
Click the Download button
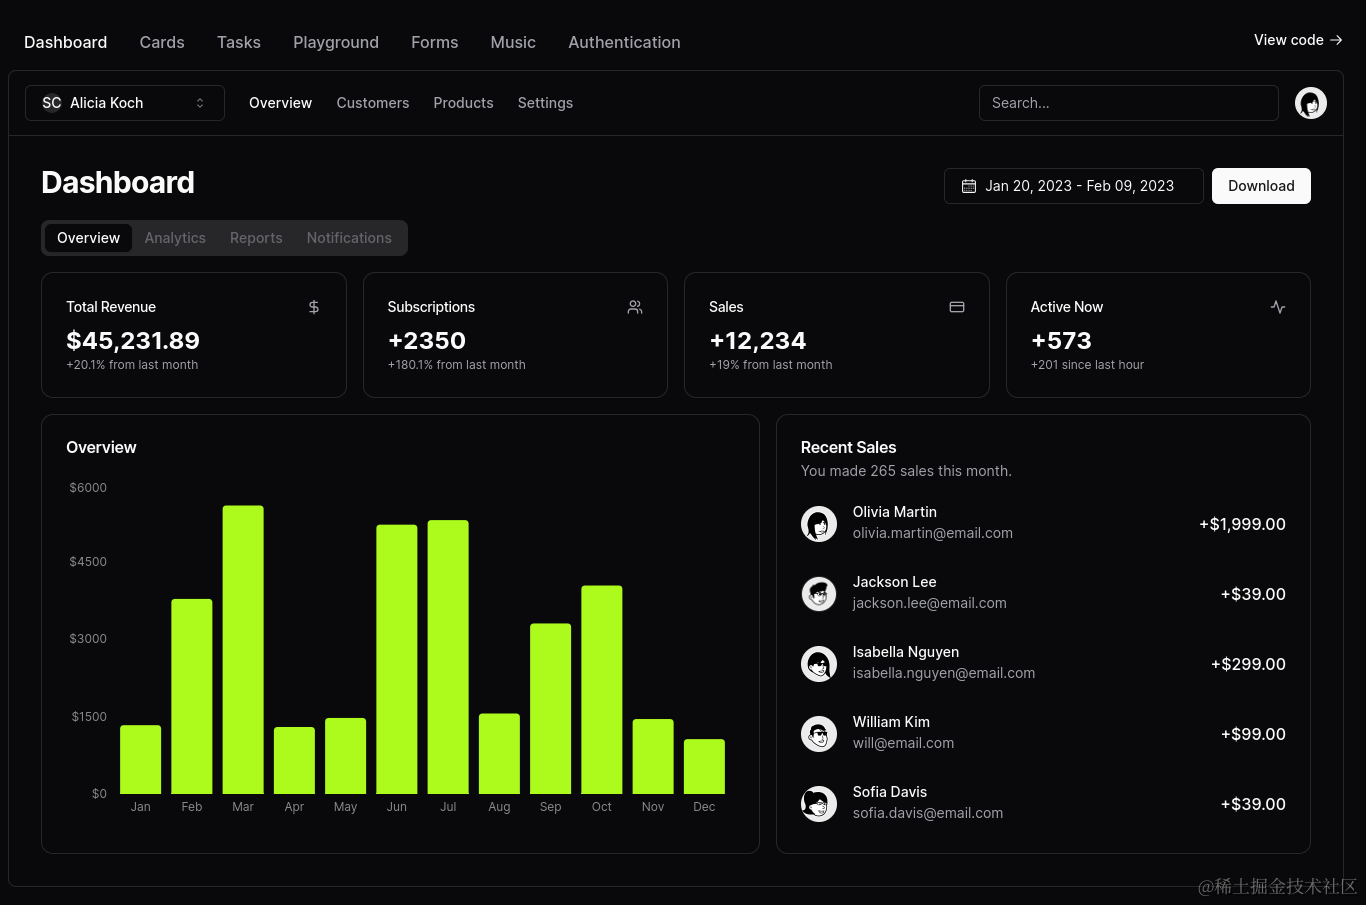(1261, 186)
